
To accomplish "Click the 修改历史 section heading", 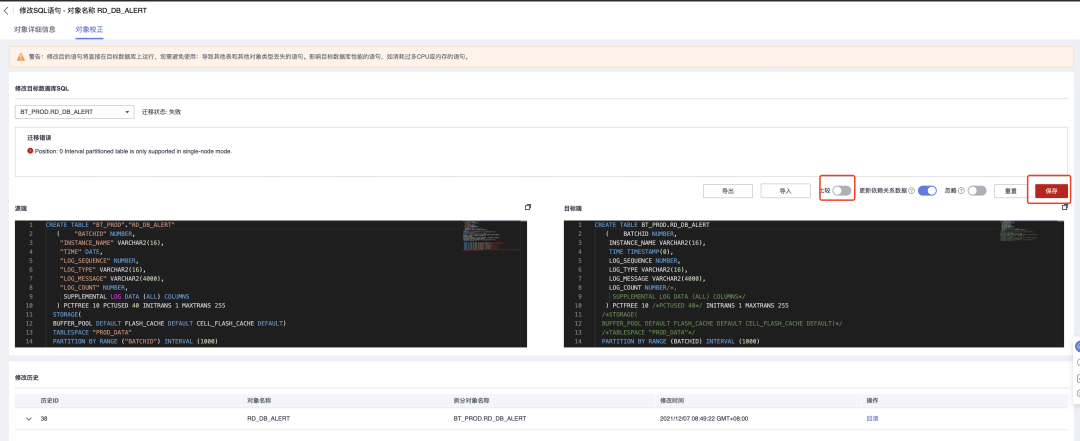I will point(26,377).
